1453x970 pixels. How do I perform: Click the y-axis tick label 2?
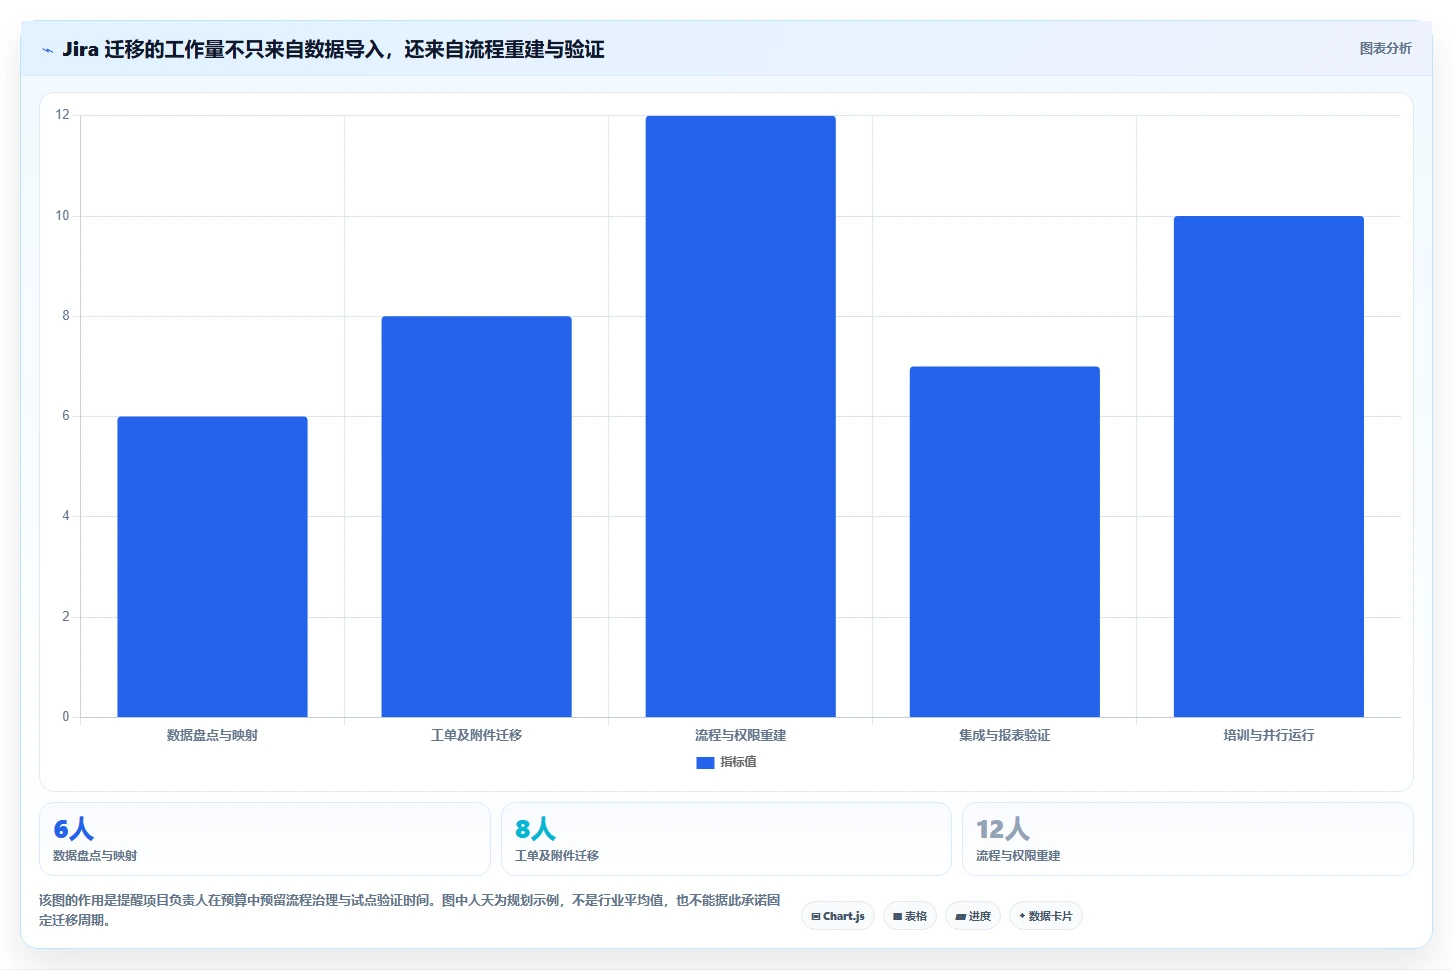tap(66, 617)
